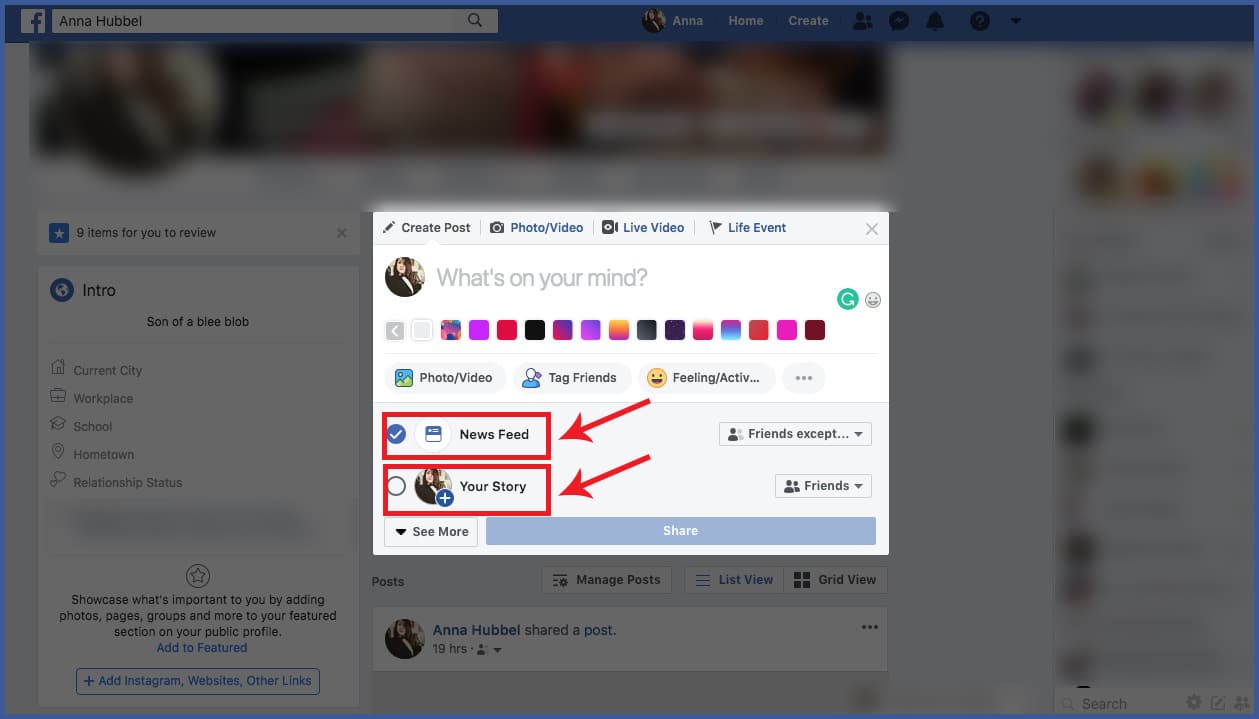
Task: Open the notifications bell
Action: (x=936, y=20)
